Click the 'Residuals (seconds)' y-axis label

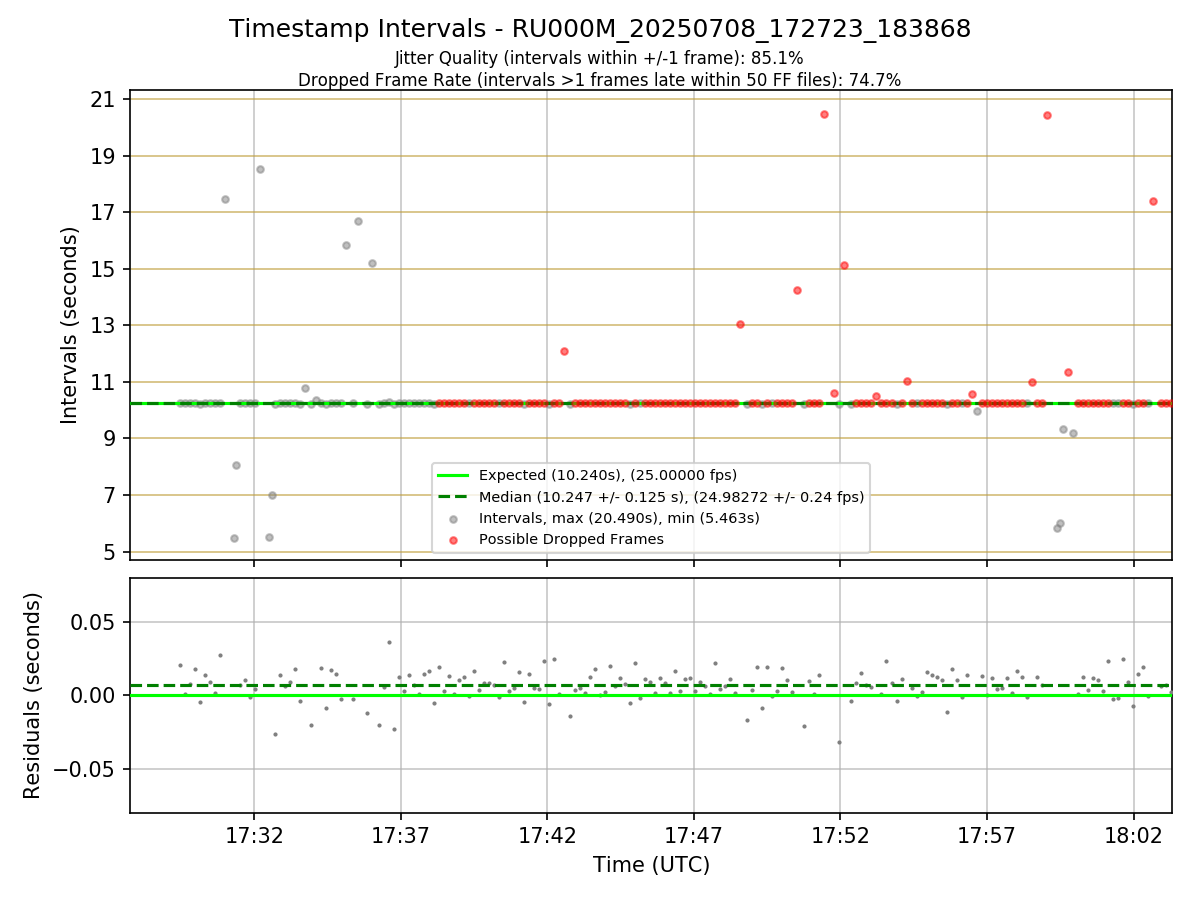pos(33,695)
